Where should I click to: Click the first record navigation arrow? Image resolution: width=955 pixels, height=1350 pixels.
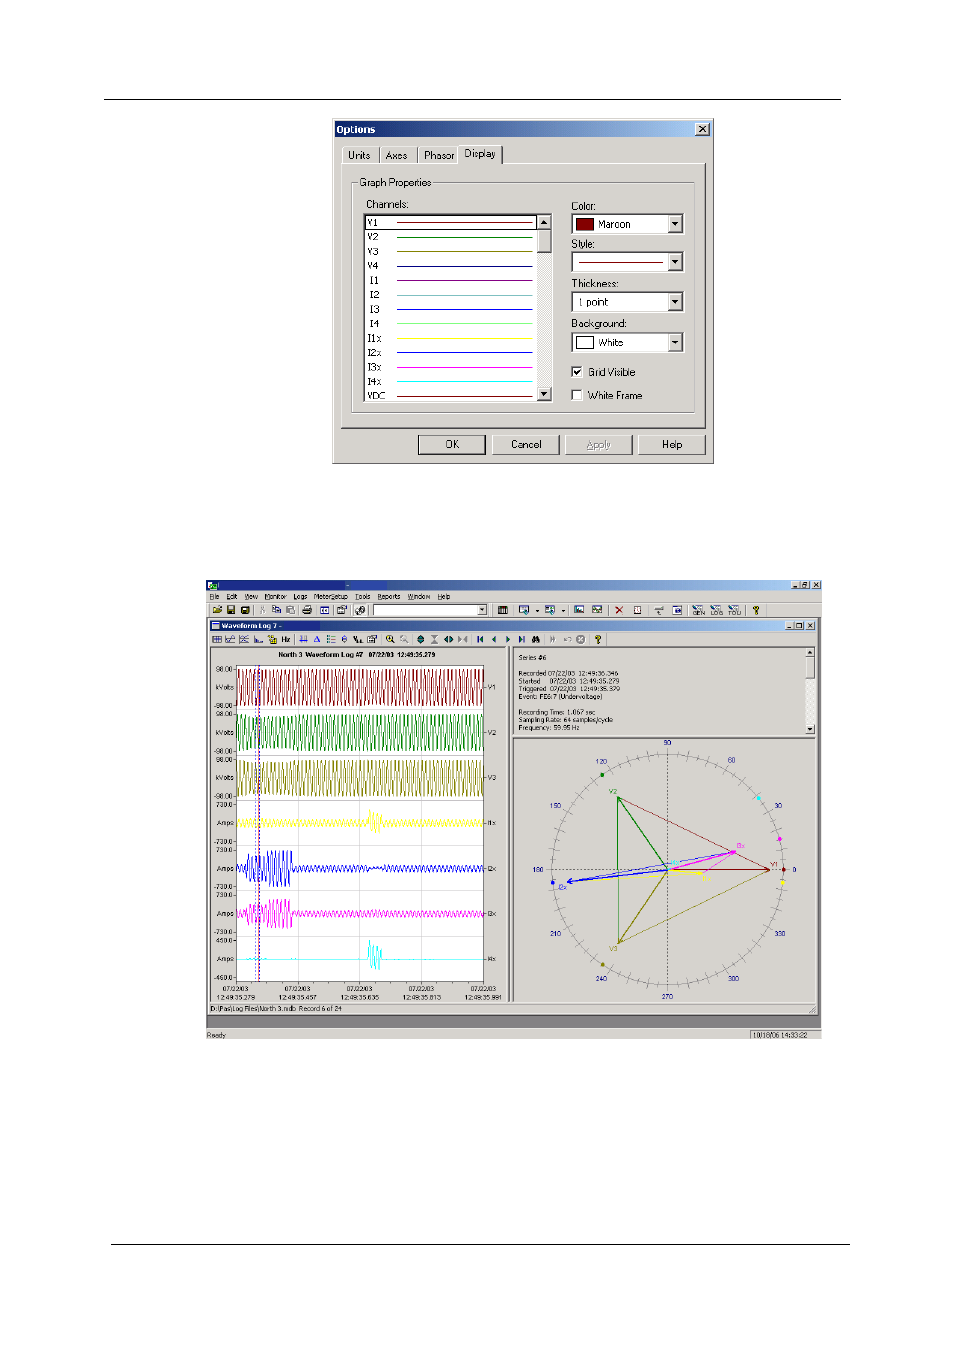point(480,639)
